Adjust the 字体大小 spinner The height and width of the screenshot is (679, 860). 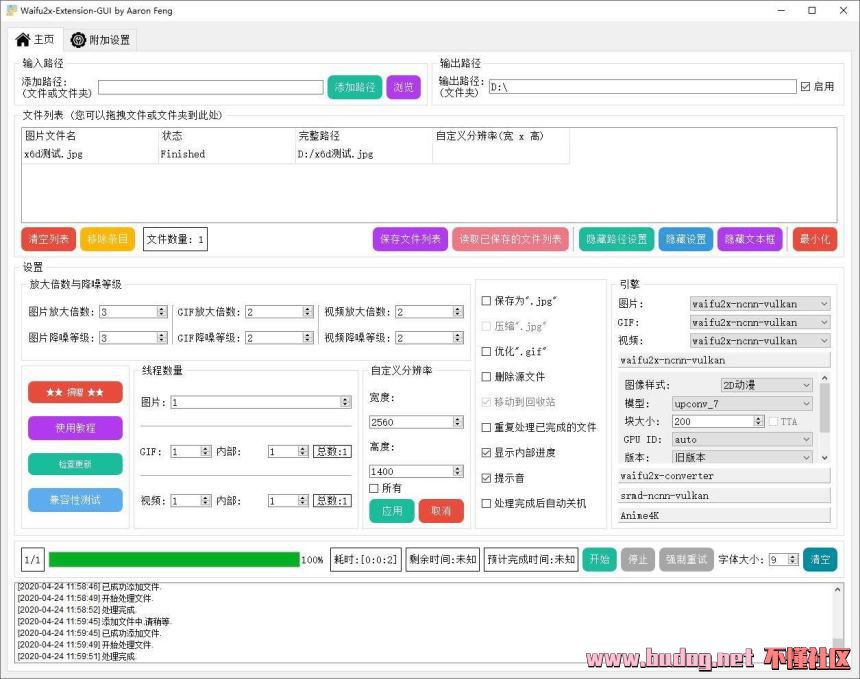pos(783,559)
